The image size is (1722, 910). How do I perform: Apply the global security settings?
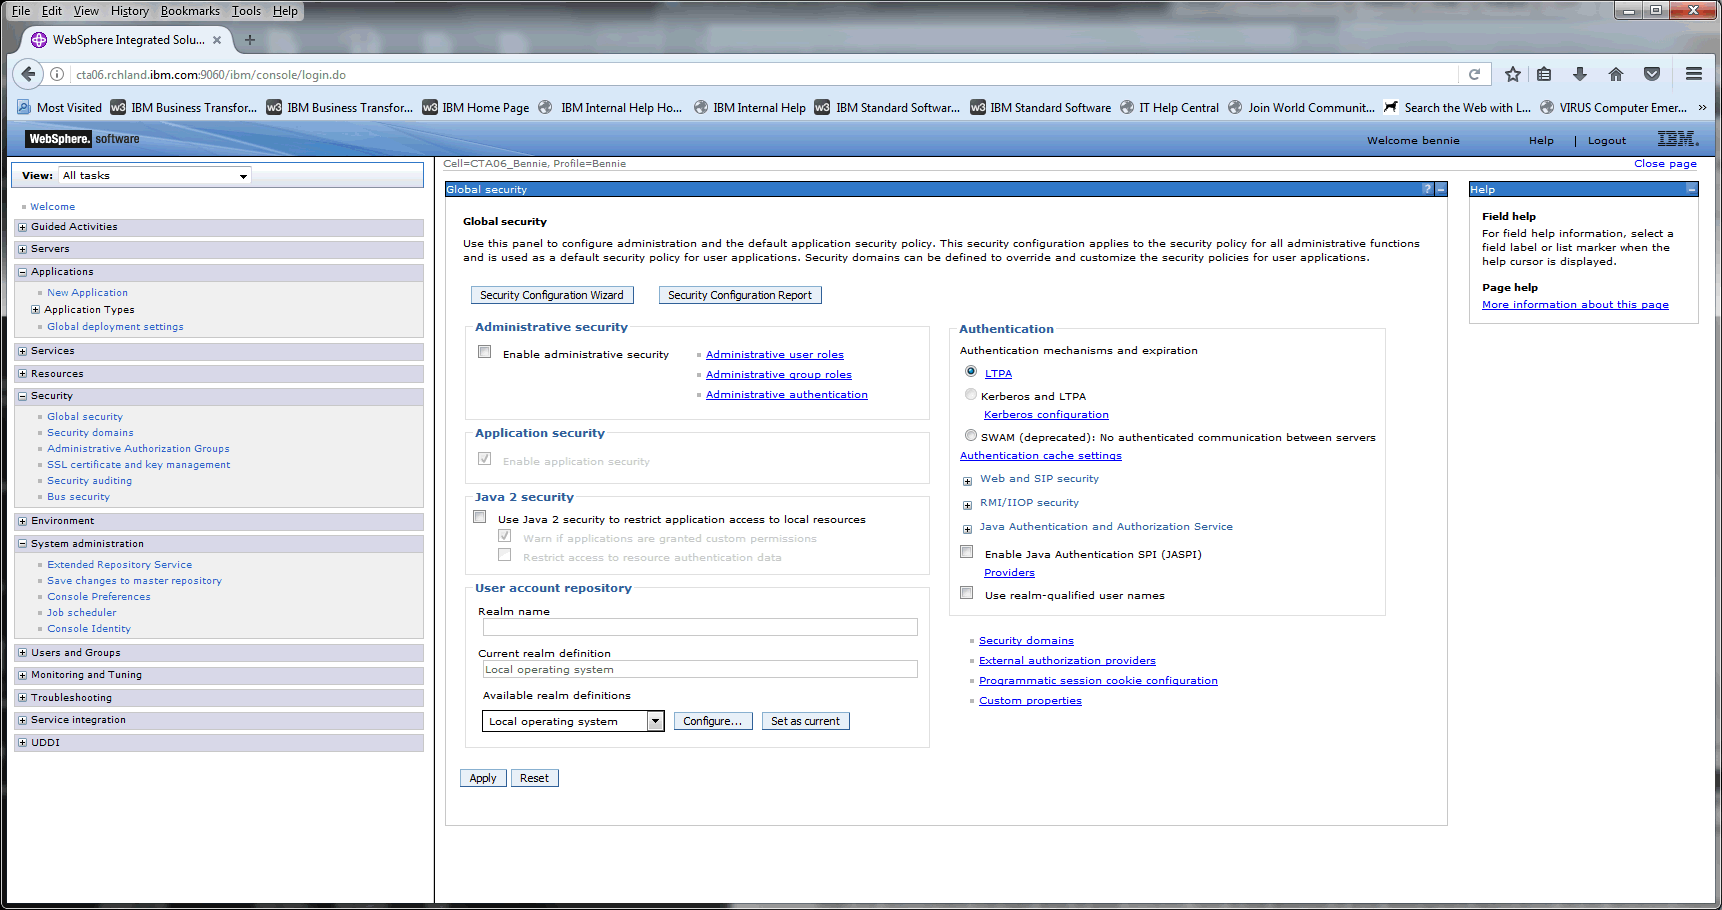(x=483, y=778)
